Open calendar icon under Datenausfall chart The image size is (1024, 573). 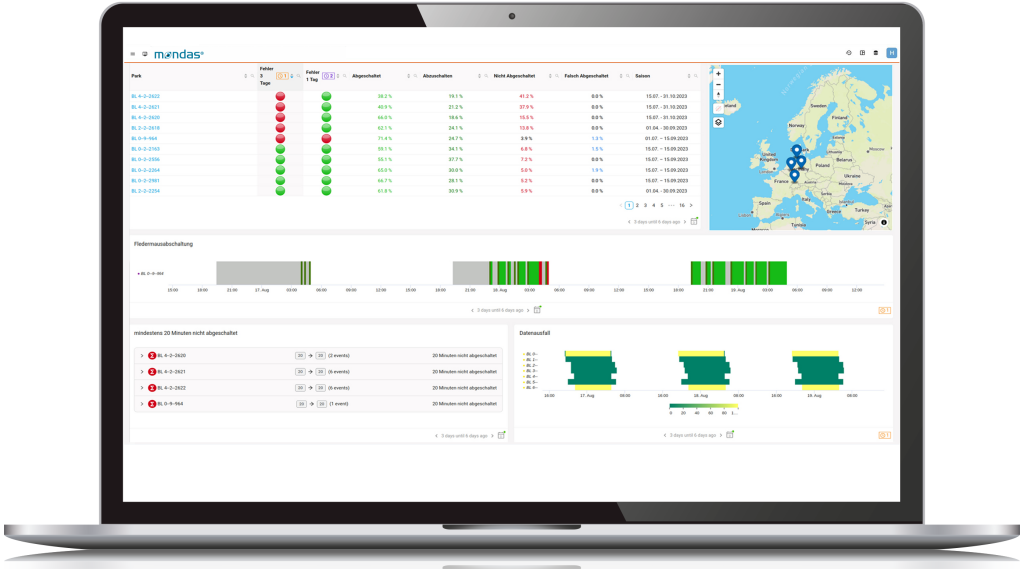tap(730, 434)
